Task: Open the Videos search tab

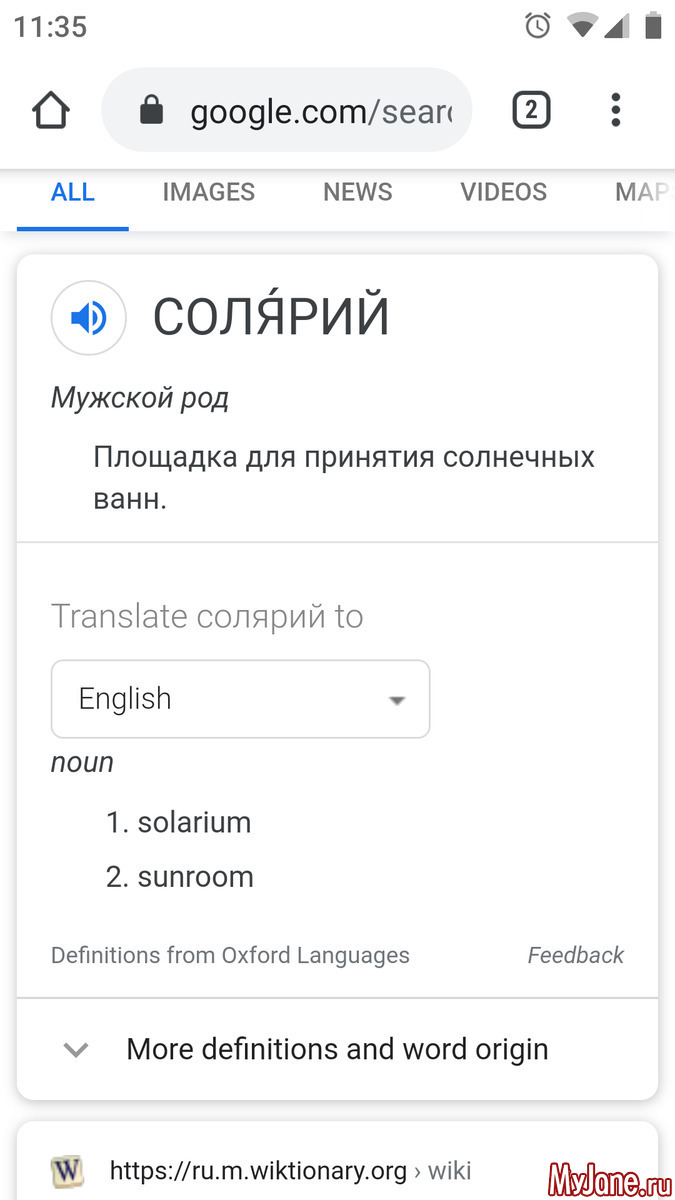Action: [503, 192]
